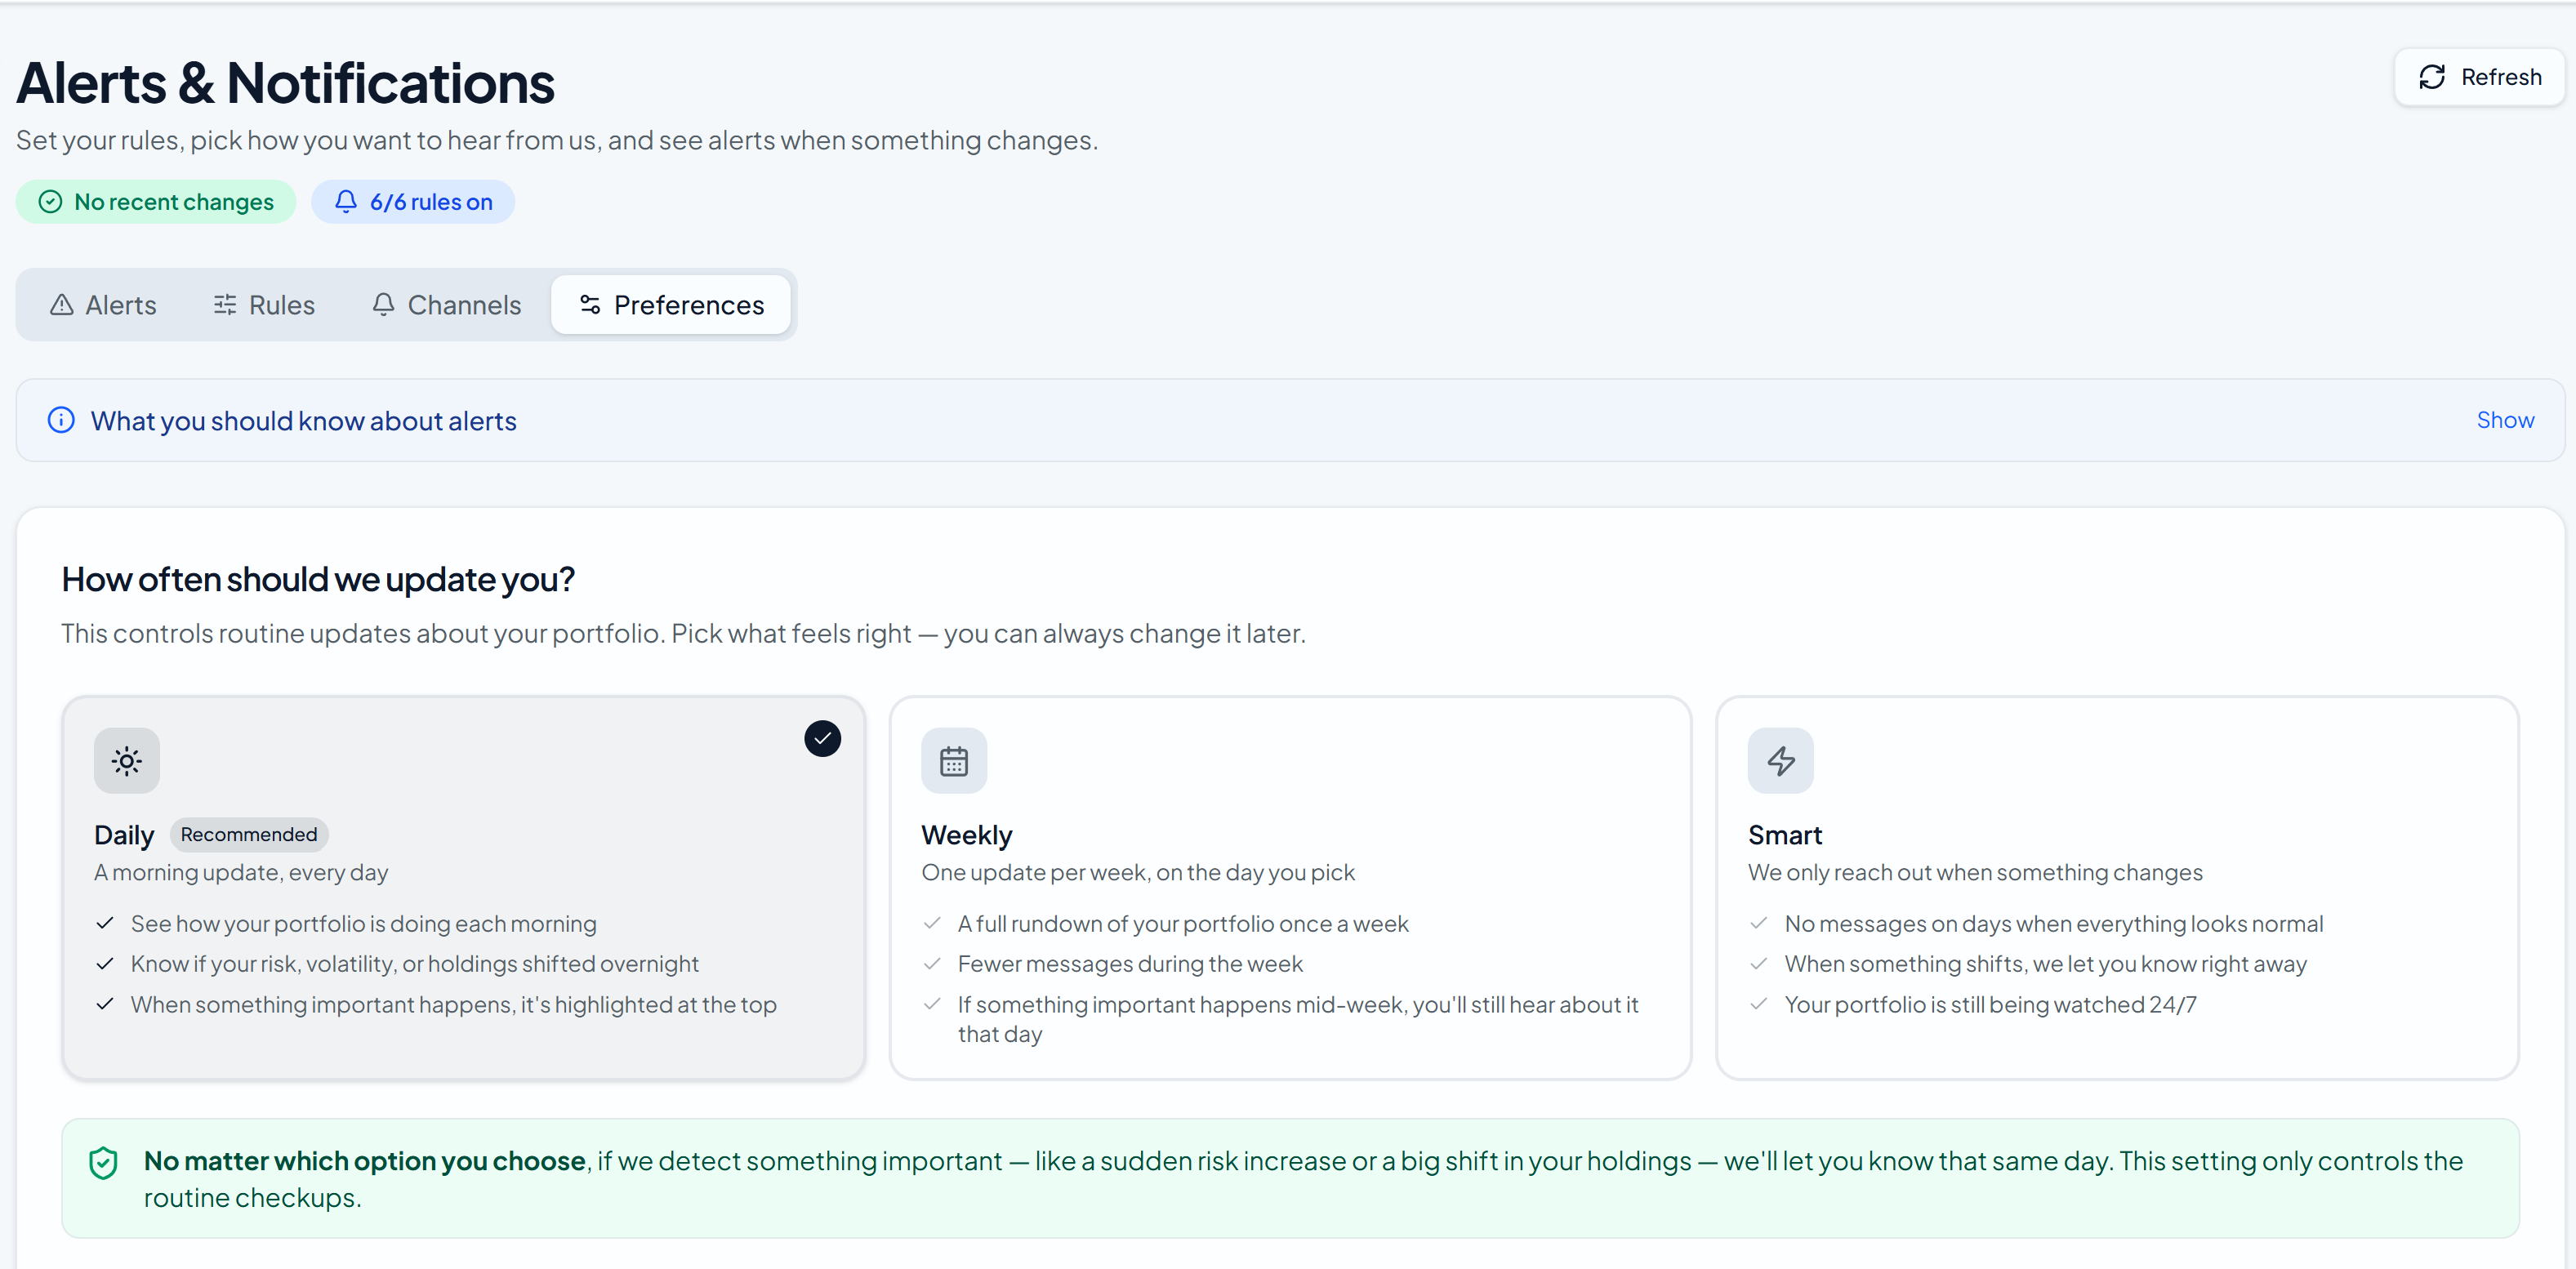
Task: Click 'What you should know about alerts' text
Action: click(304, 421)
